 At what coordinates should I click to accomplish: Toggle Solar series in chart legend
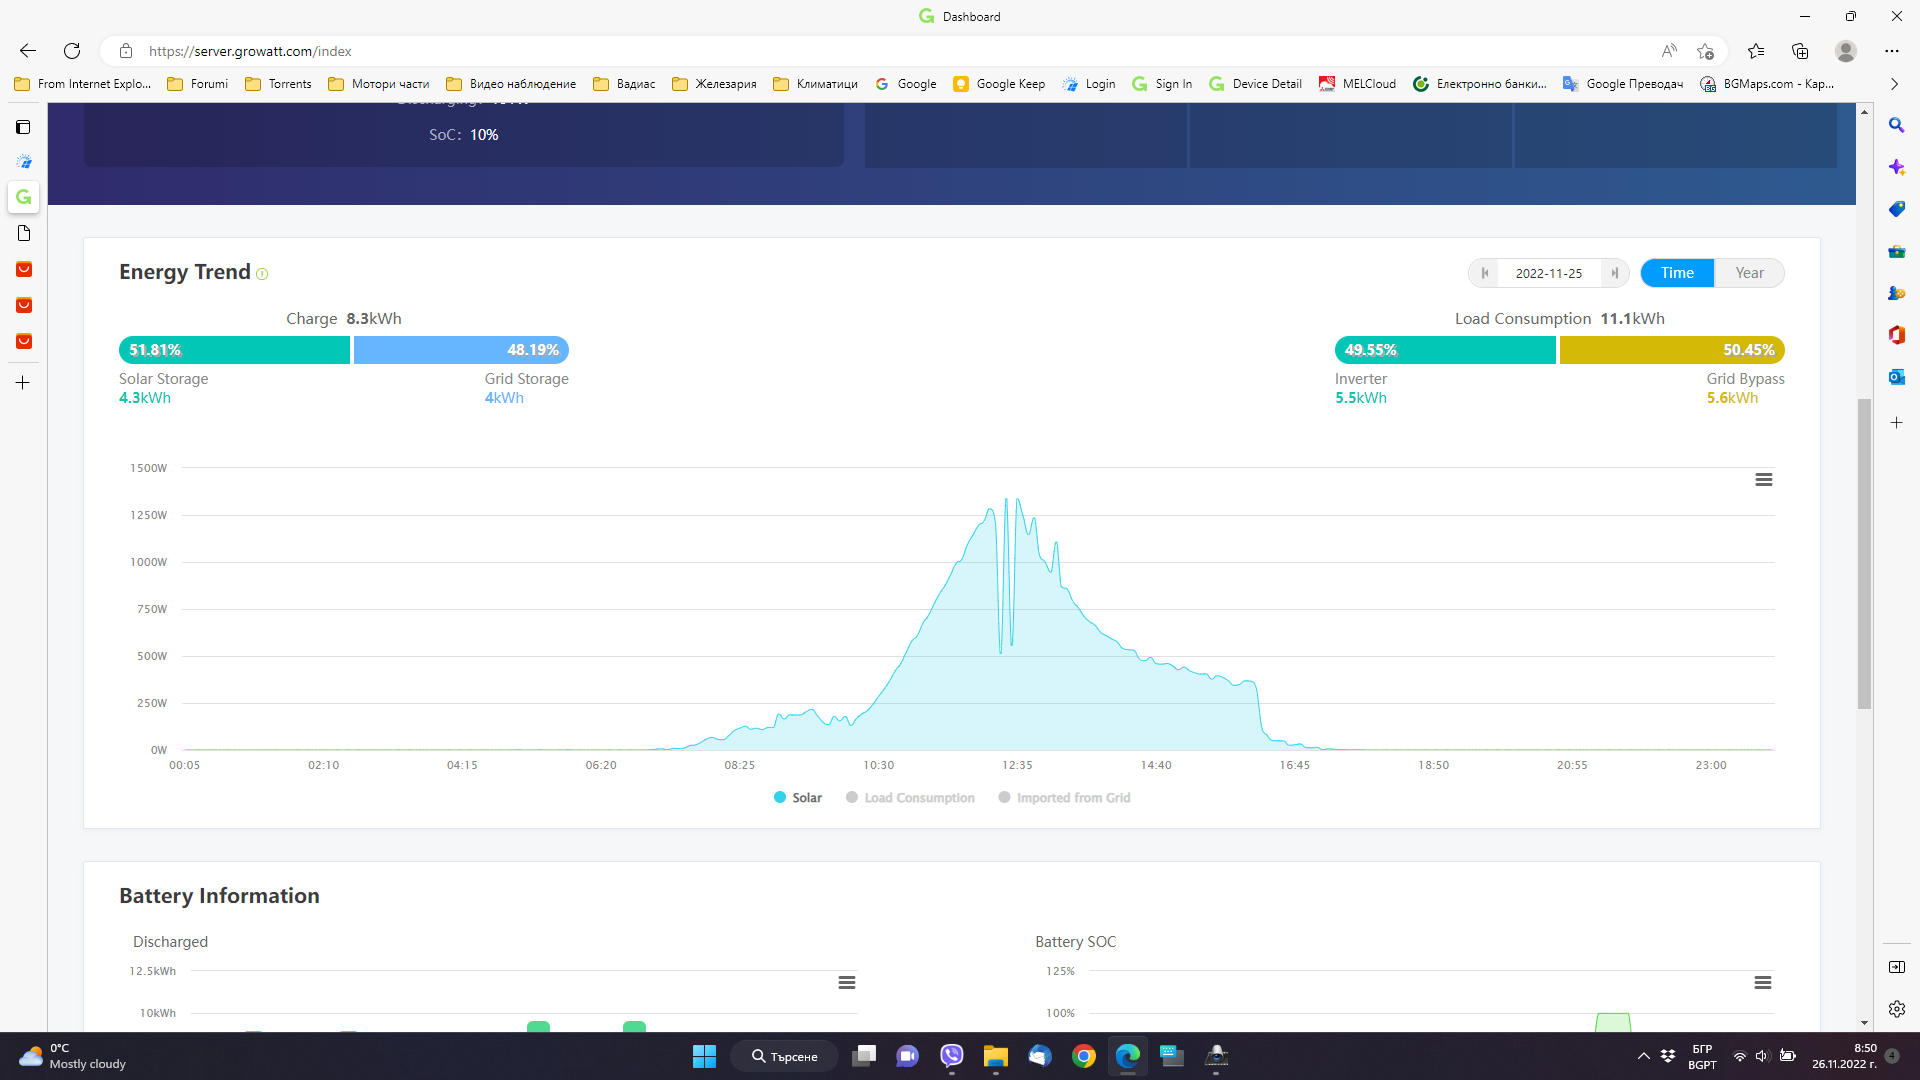click(797, 798)
